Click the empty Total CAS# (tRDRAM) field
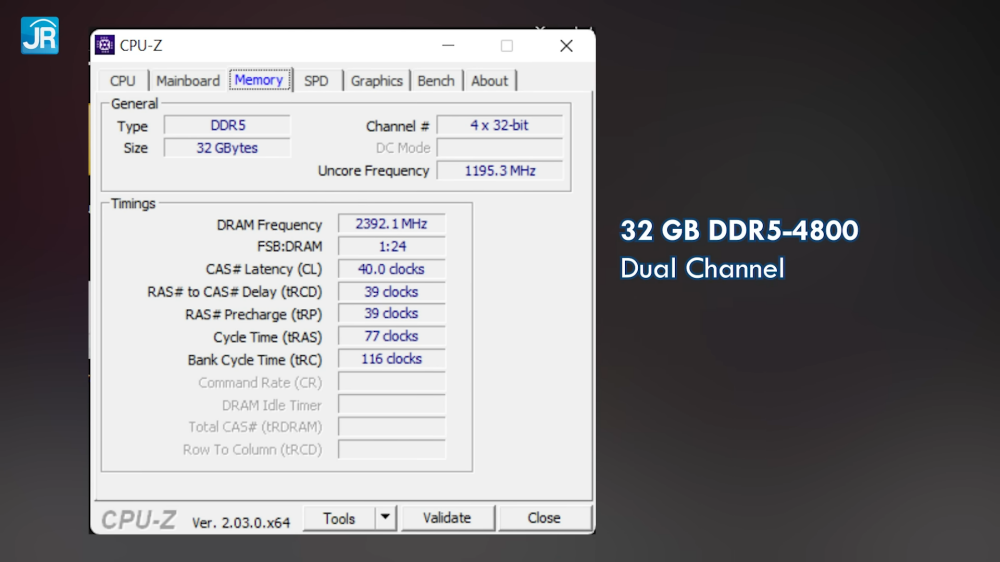Image resolution: width=1000 pixels, height=562 pixels. 392,427
